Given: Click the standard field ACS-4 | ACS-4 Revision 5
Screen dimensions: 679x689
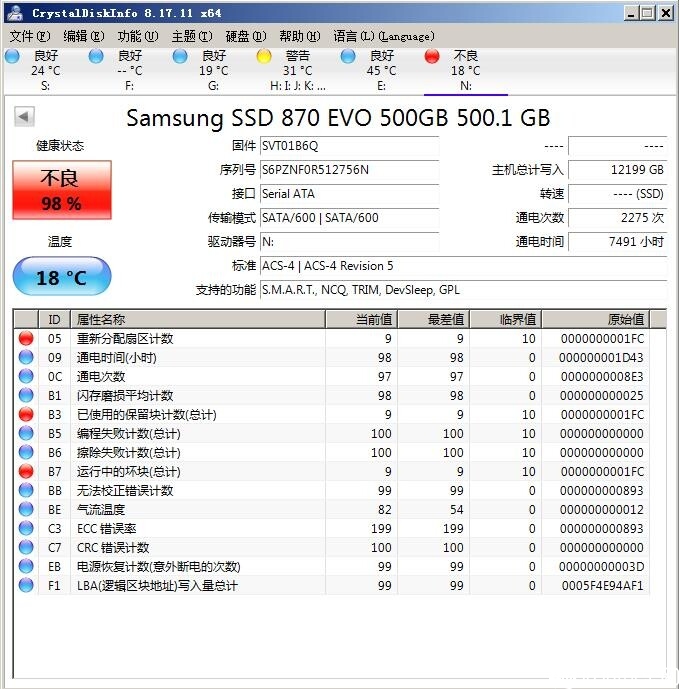Looking at the screenshot, I should click(464, 266).
